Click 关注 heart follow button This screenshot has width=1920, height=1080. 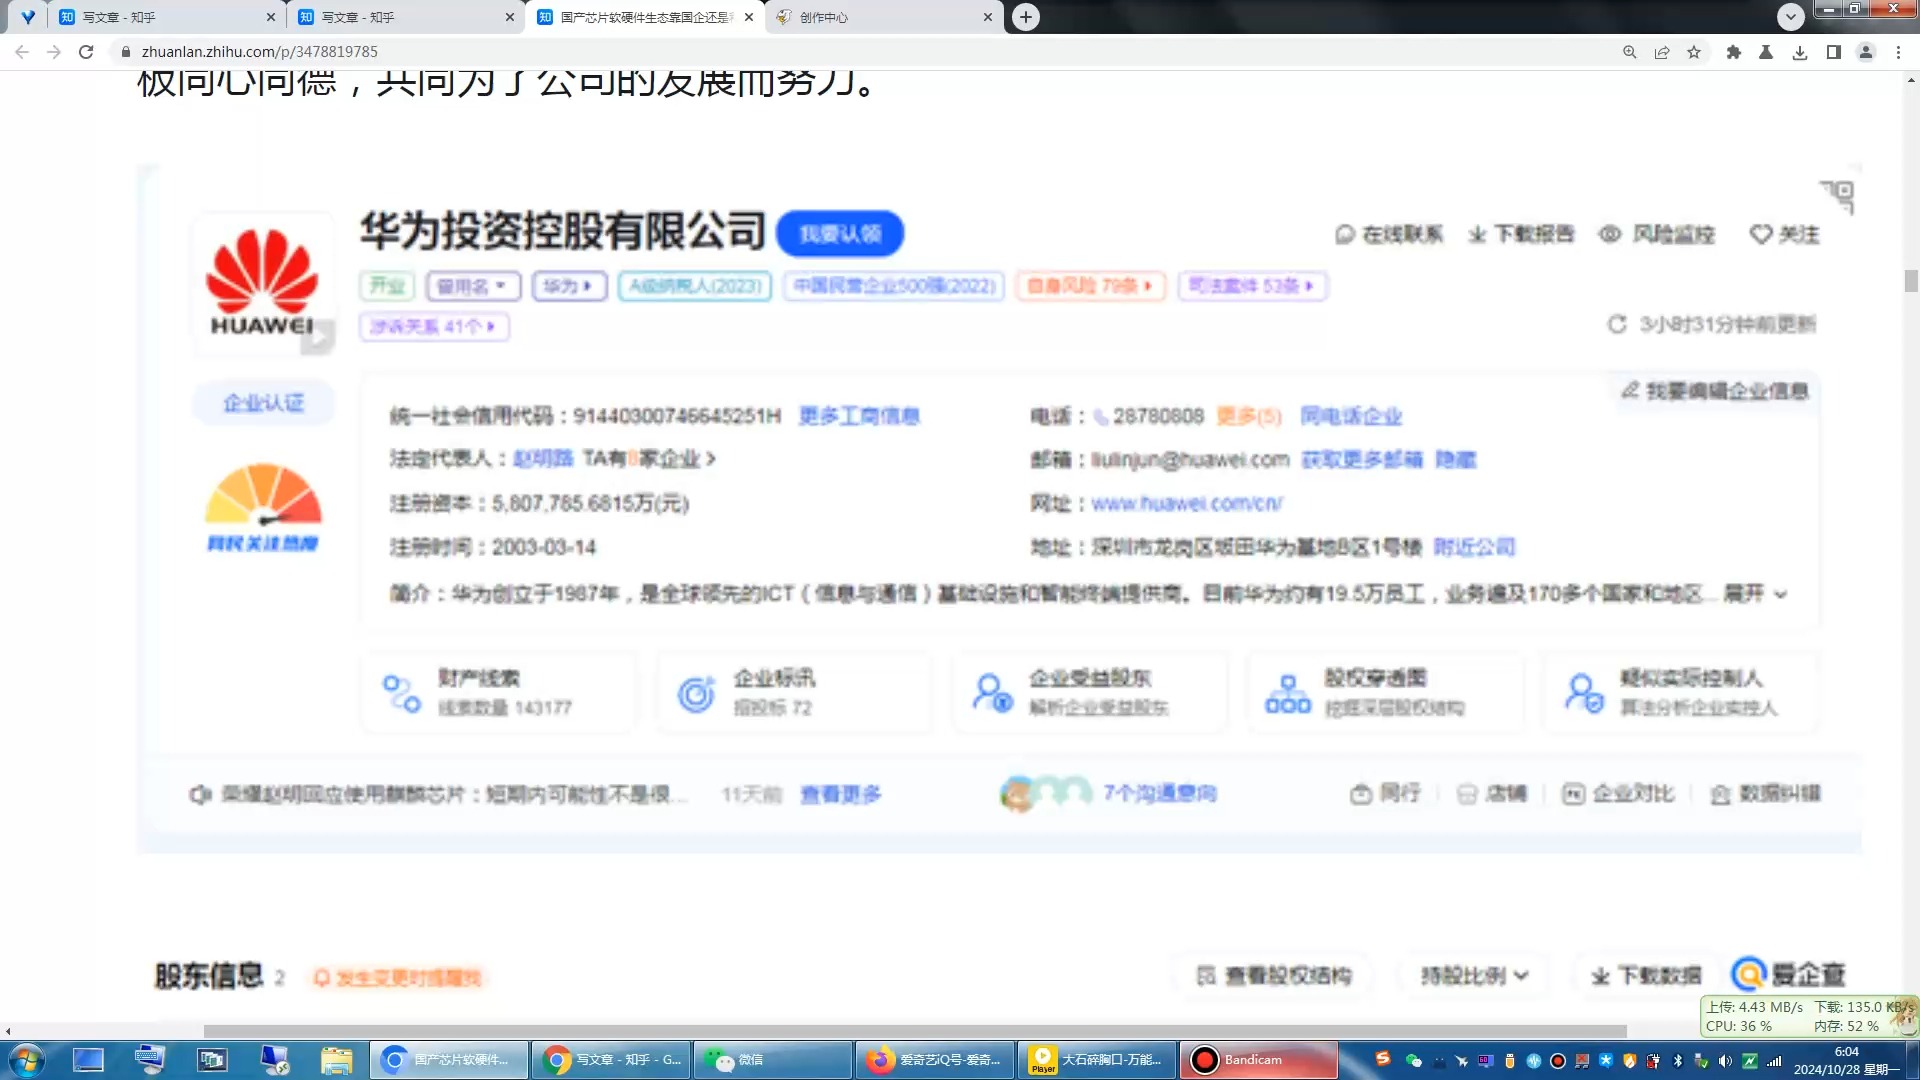(1784, 234)
